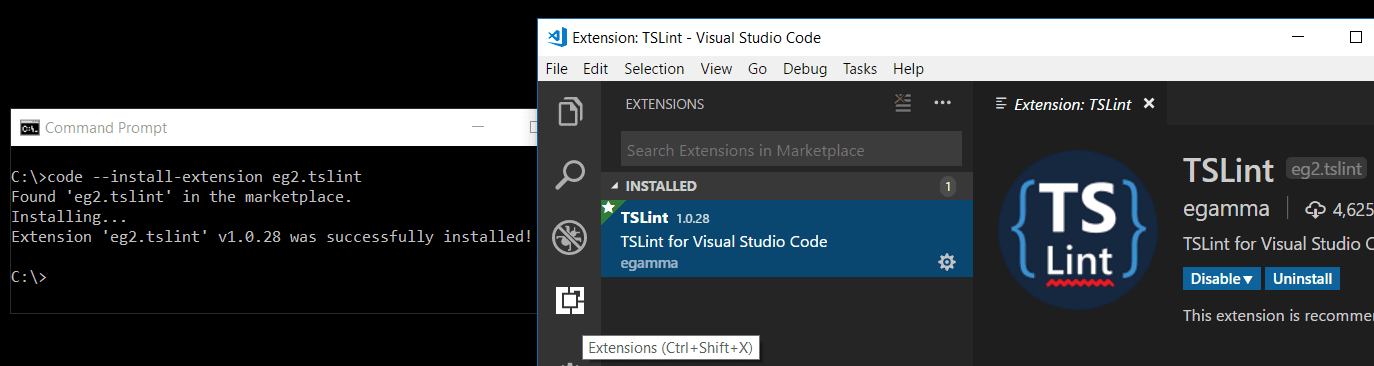The image size is (1374, 366).
Task: Open the Edit menu
Action: 596,69
